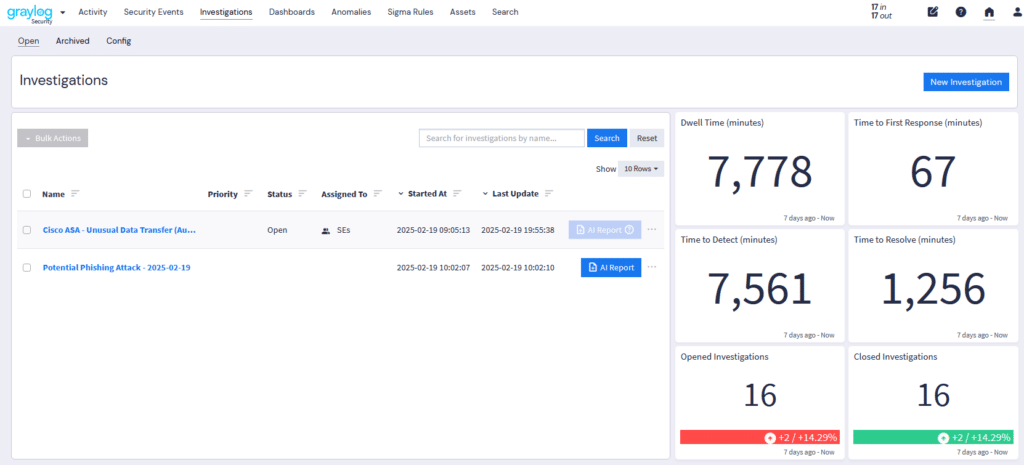
Task: Check the Potential Phishing Attack row checkbox
Action: click(x=27, y=268)
